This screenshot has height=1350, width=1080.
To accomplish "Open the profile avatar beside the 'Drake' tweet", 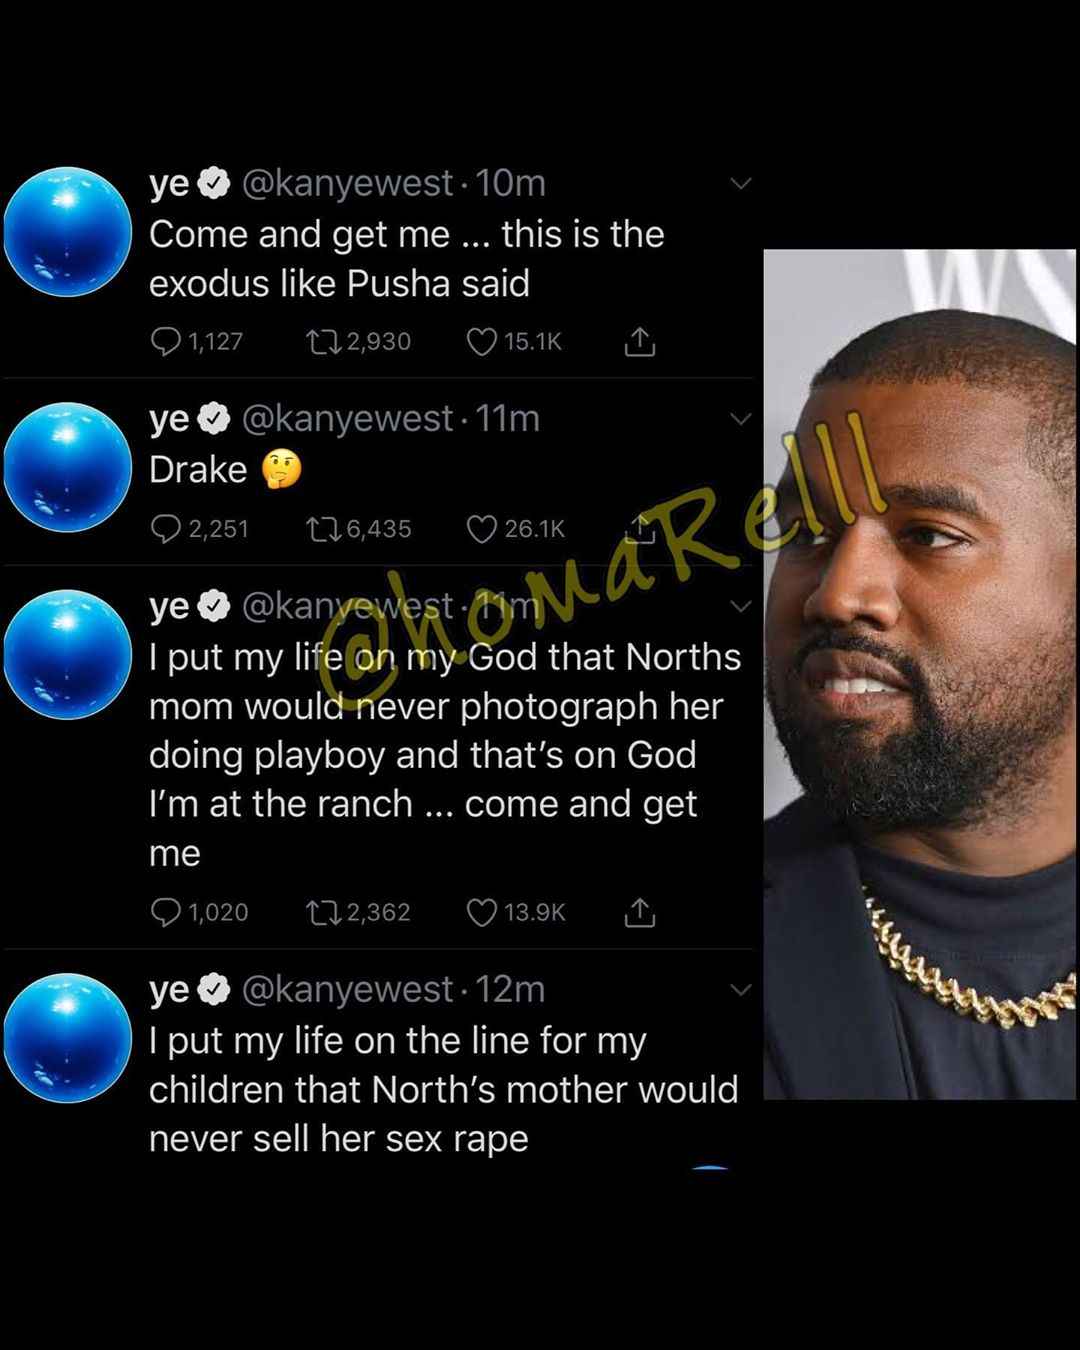I will click(67, 467).
